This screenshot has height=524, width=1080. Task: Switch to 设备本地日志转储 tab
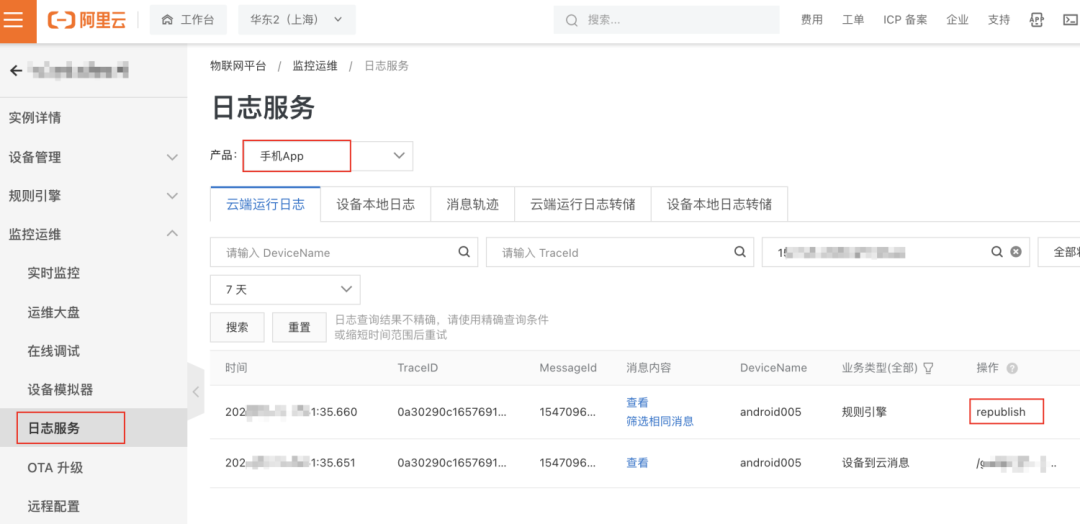pyautogui.click(x=719, y=205)
